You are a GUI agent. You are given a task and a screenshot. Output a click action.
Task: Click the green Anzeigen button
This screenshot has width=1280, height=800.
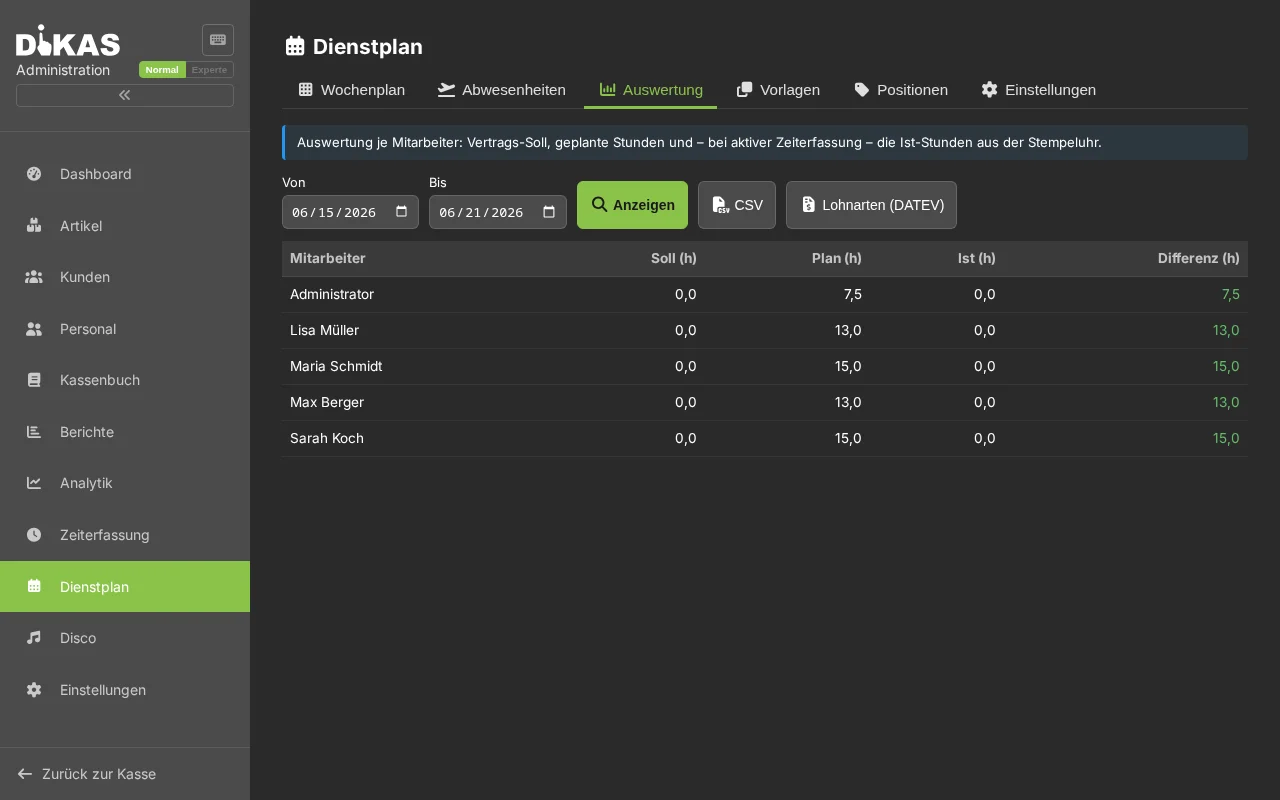tap(632, 205)
